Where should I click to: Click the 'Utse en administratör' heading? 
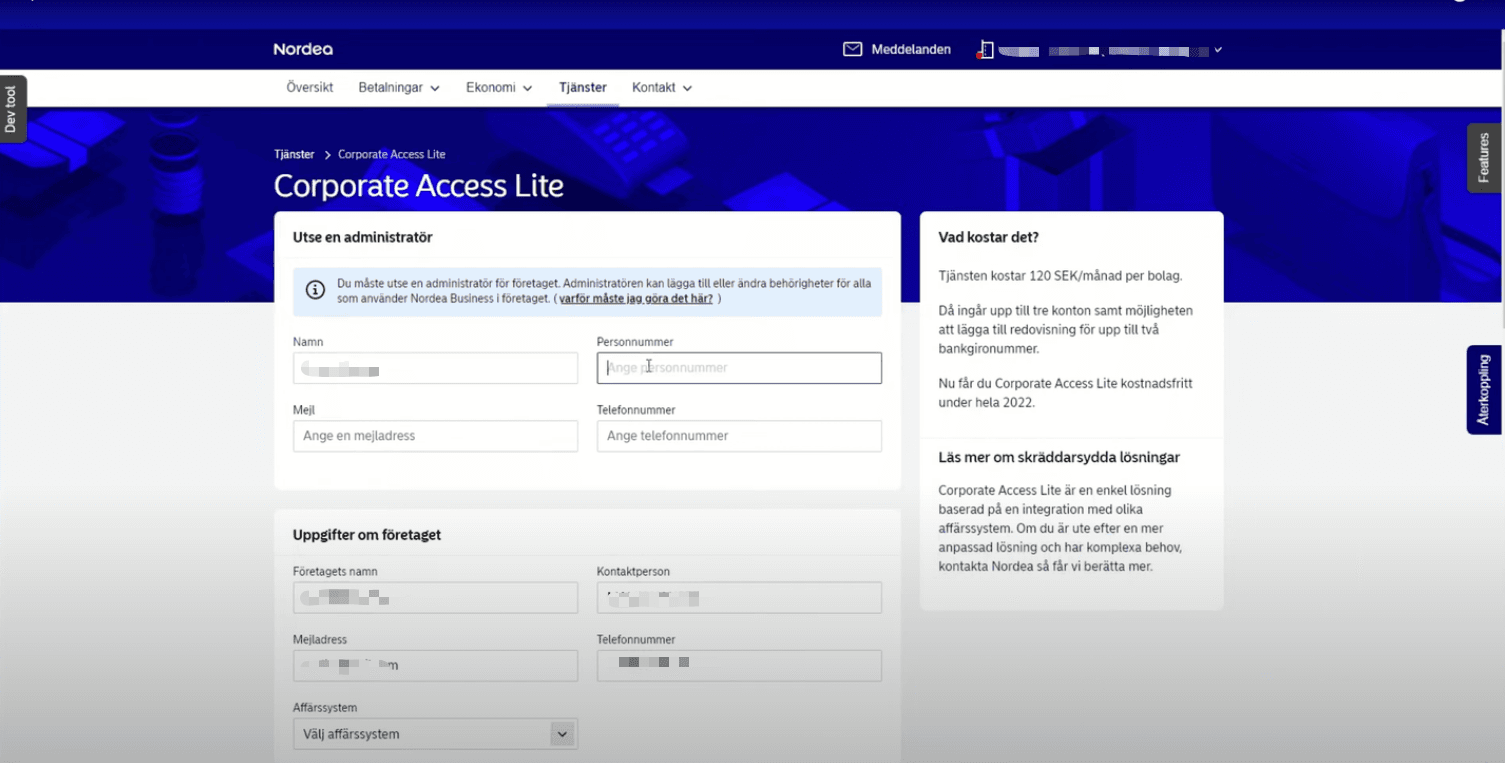click(362, 238)
